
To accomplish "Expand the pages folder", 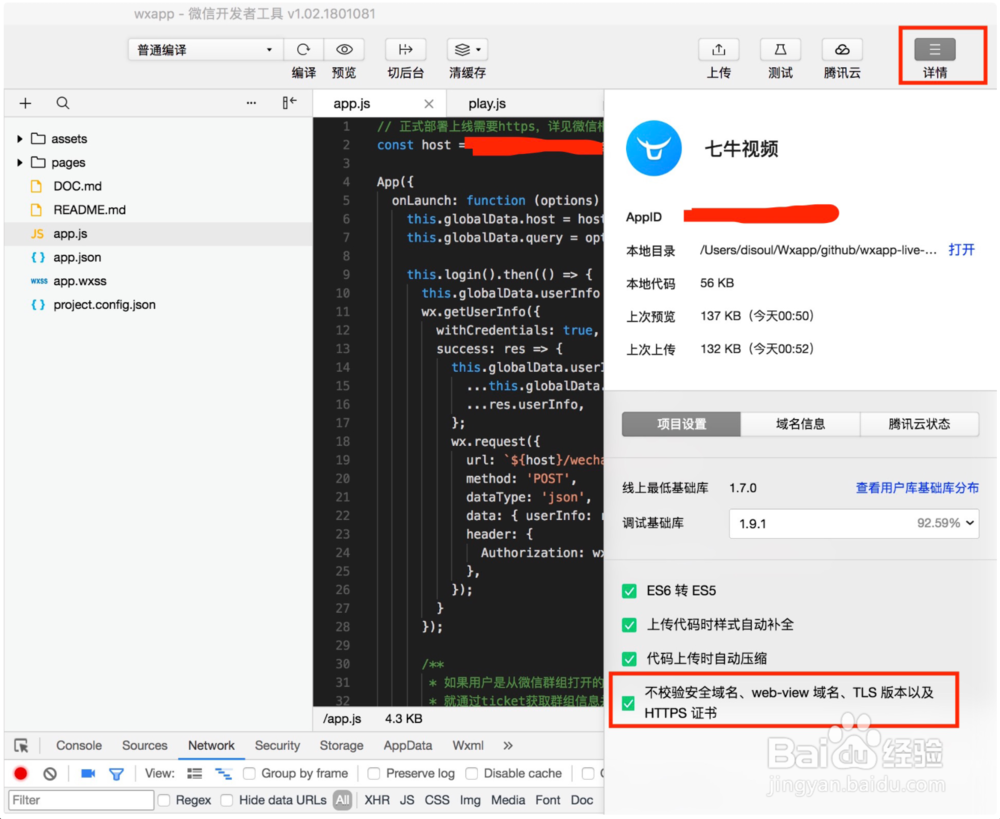I will [20, 163].
